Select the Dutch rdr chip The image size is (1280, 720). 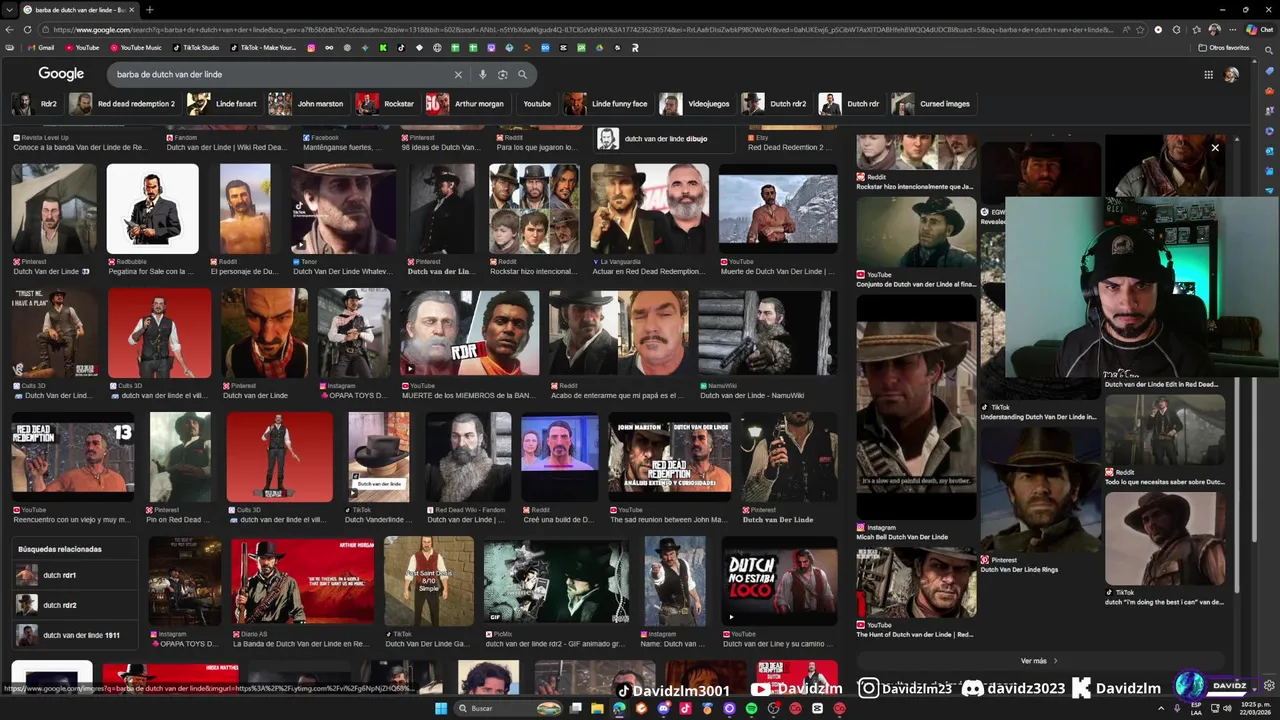tap(850, 104)
